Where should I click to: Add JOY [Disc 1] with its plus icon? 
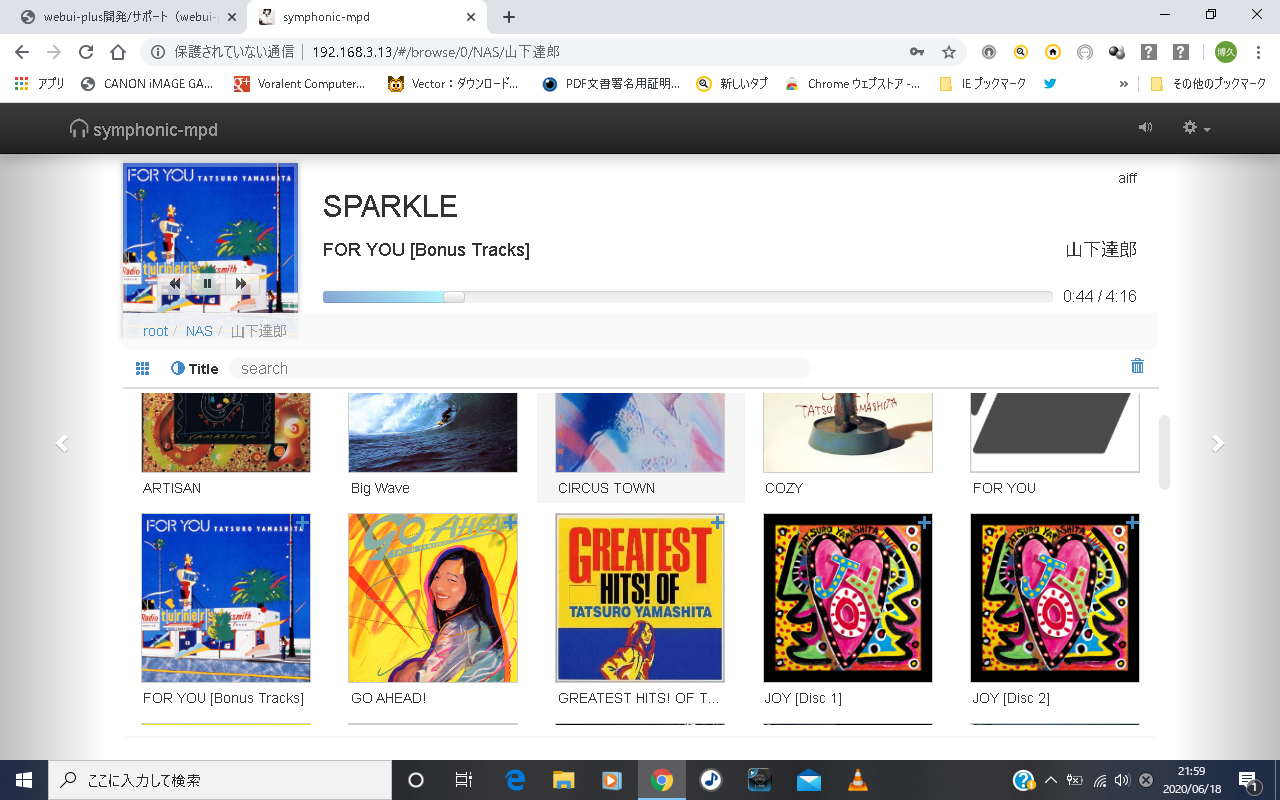pyautogui.click(x=925, y=522)
